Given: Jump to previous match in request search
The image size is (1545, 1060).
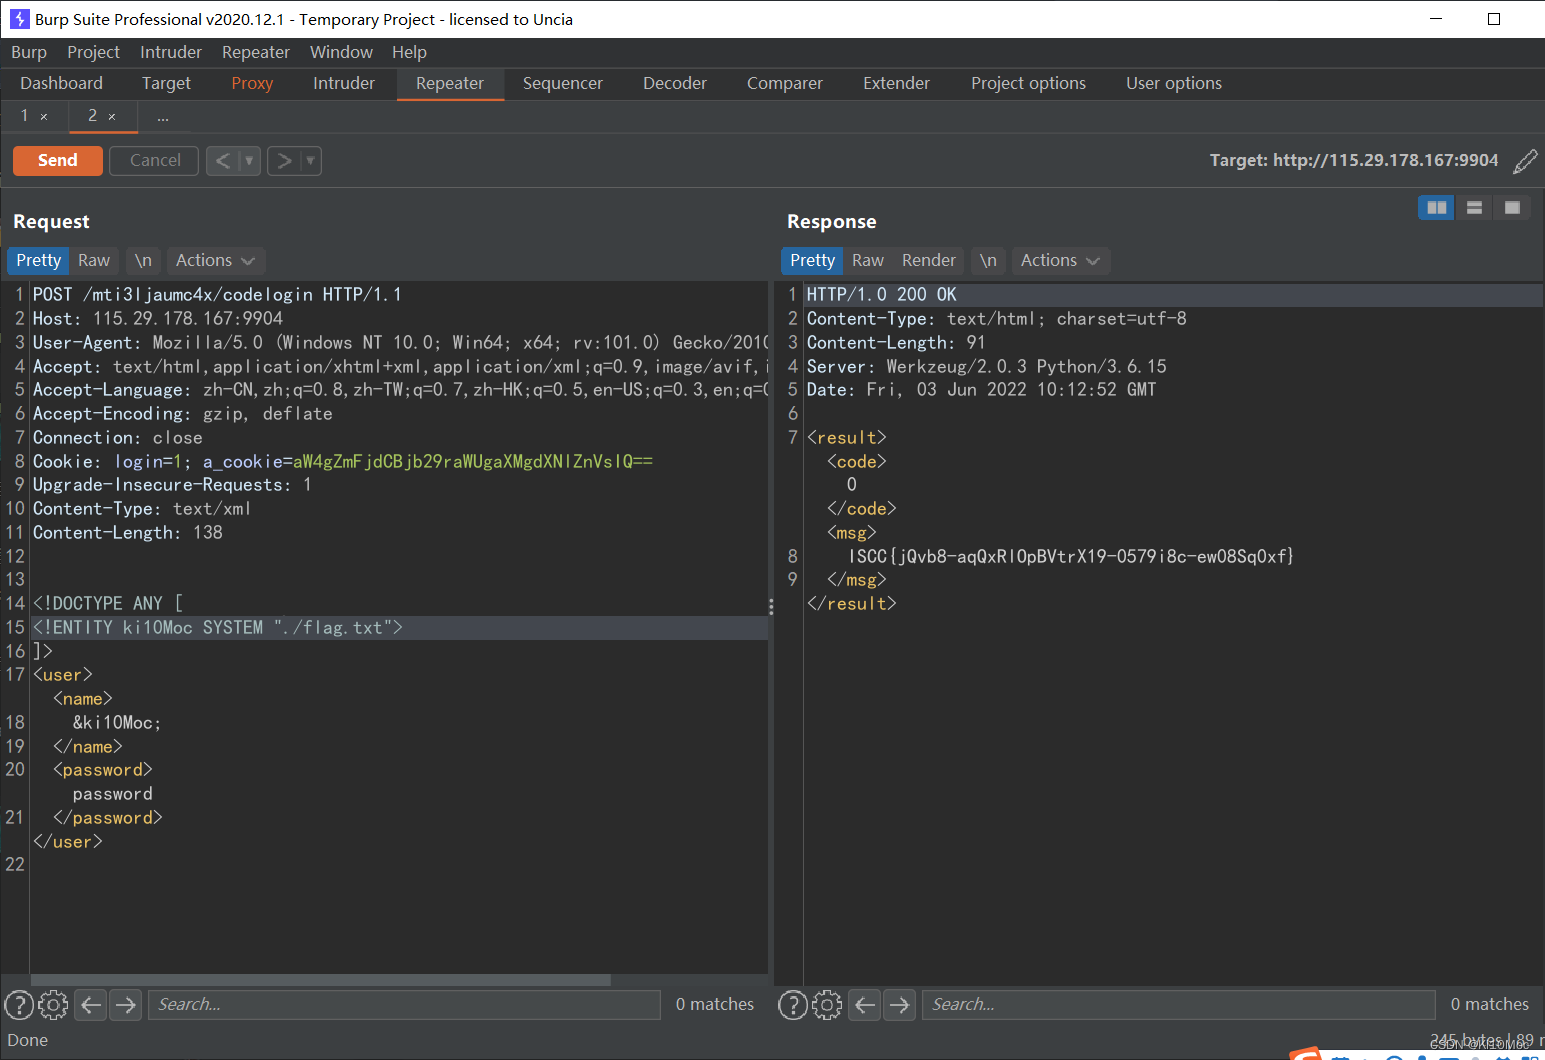Looking at the screenshot, I should click(x=91, y=1004).
